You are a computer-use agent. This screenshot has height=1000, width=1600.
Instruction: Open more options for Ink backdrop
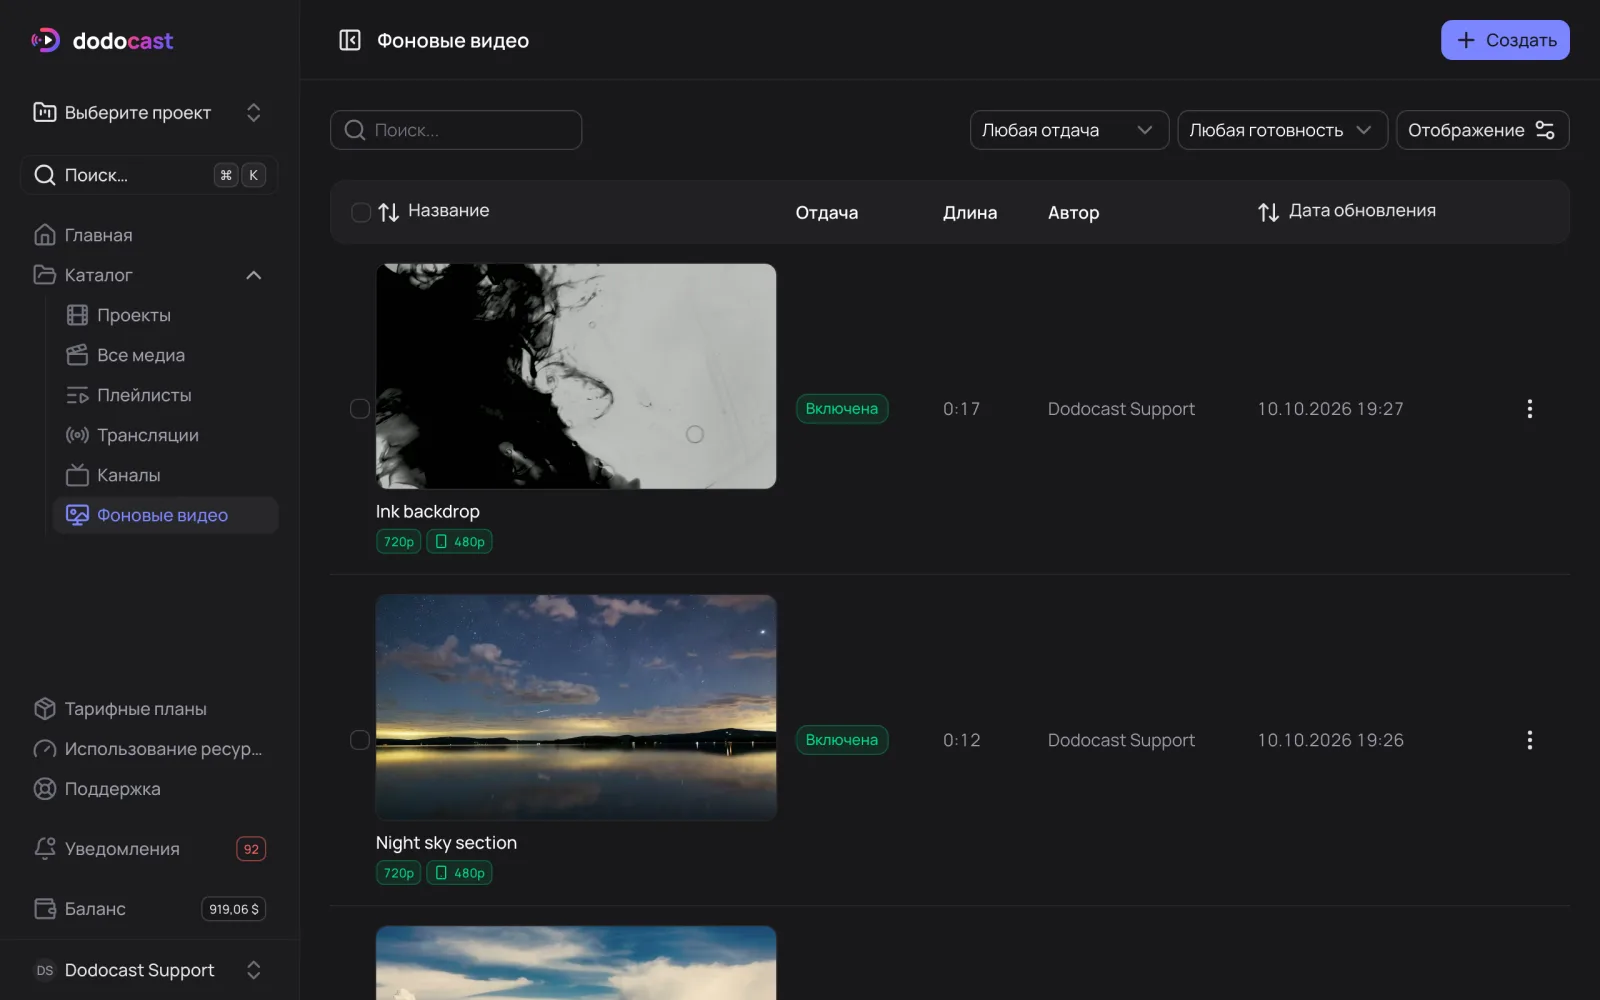[1529, 409]
